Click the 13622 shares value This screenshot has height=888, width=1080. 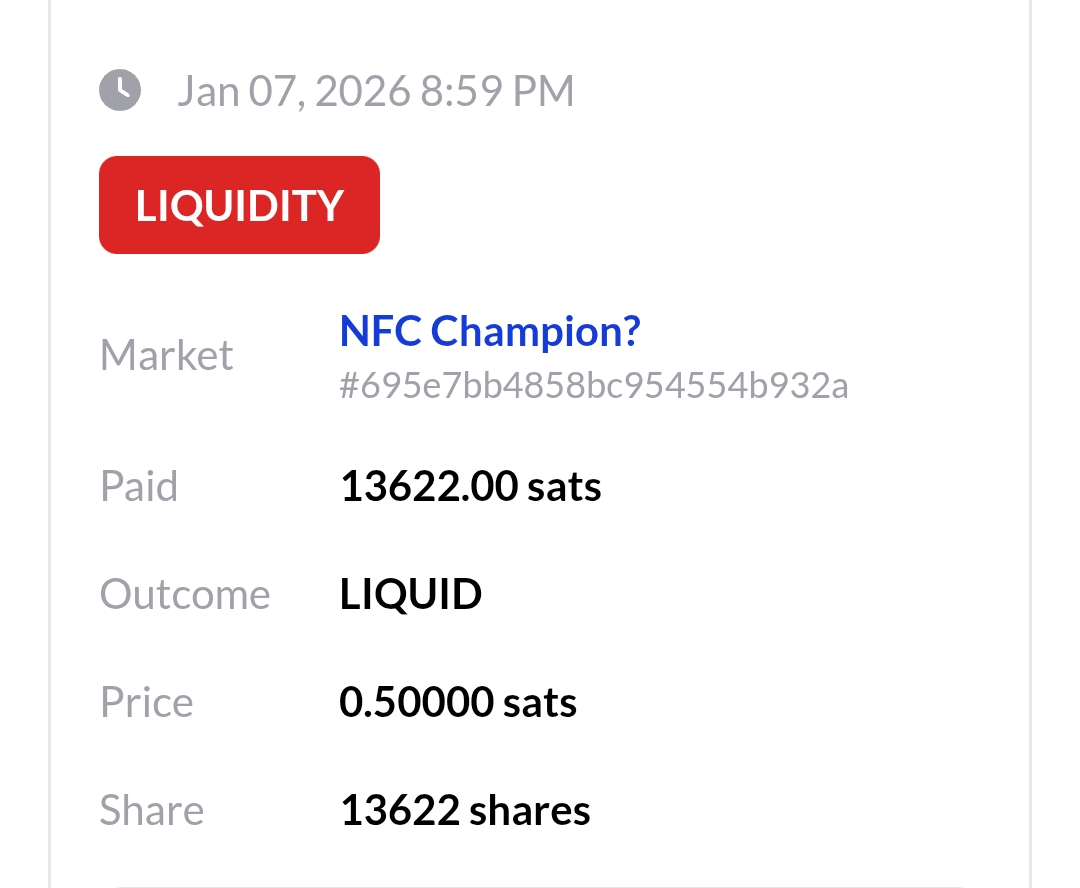(x=465, y=810)
